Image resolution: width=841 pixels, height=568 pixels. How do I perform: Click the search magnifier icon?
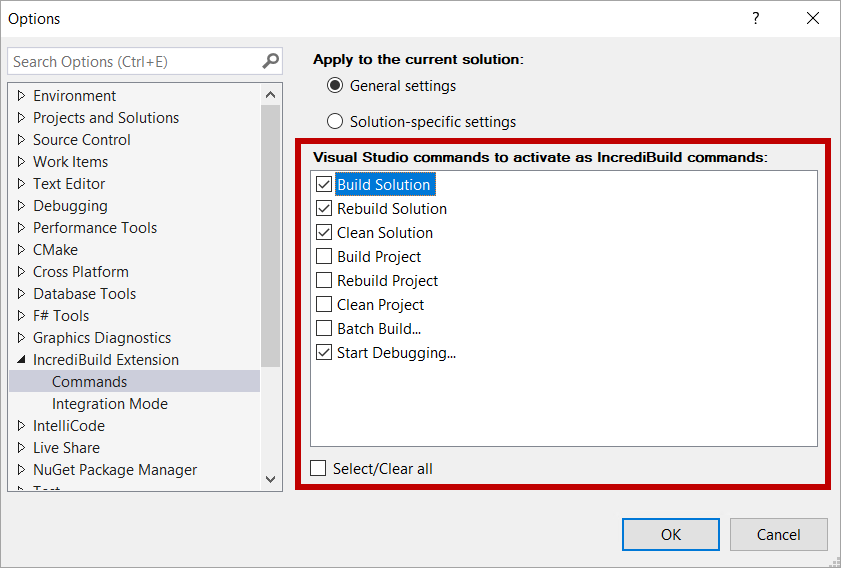[270, 62]
